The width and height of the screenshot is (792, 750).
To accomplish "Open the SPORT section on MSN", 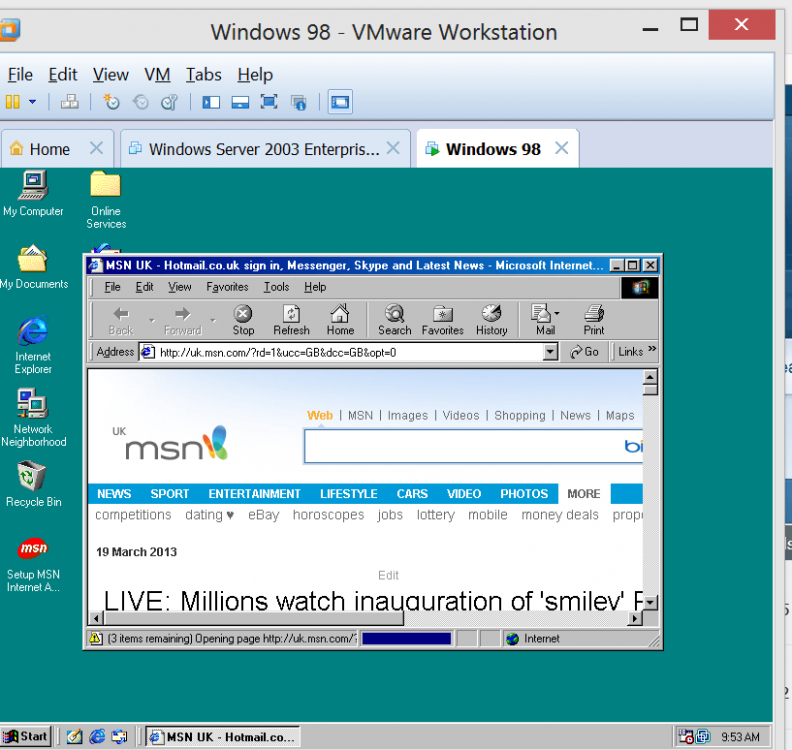I will click(x=169, y=493).
